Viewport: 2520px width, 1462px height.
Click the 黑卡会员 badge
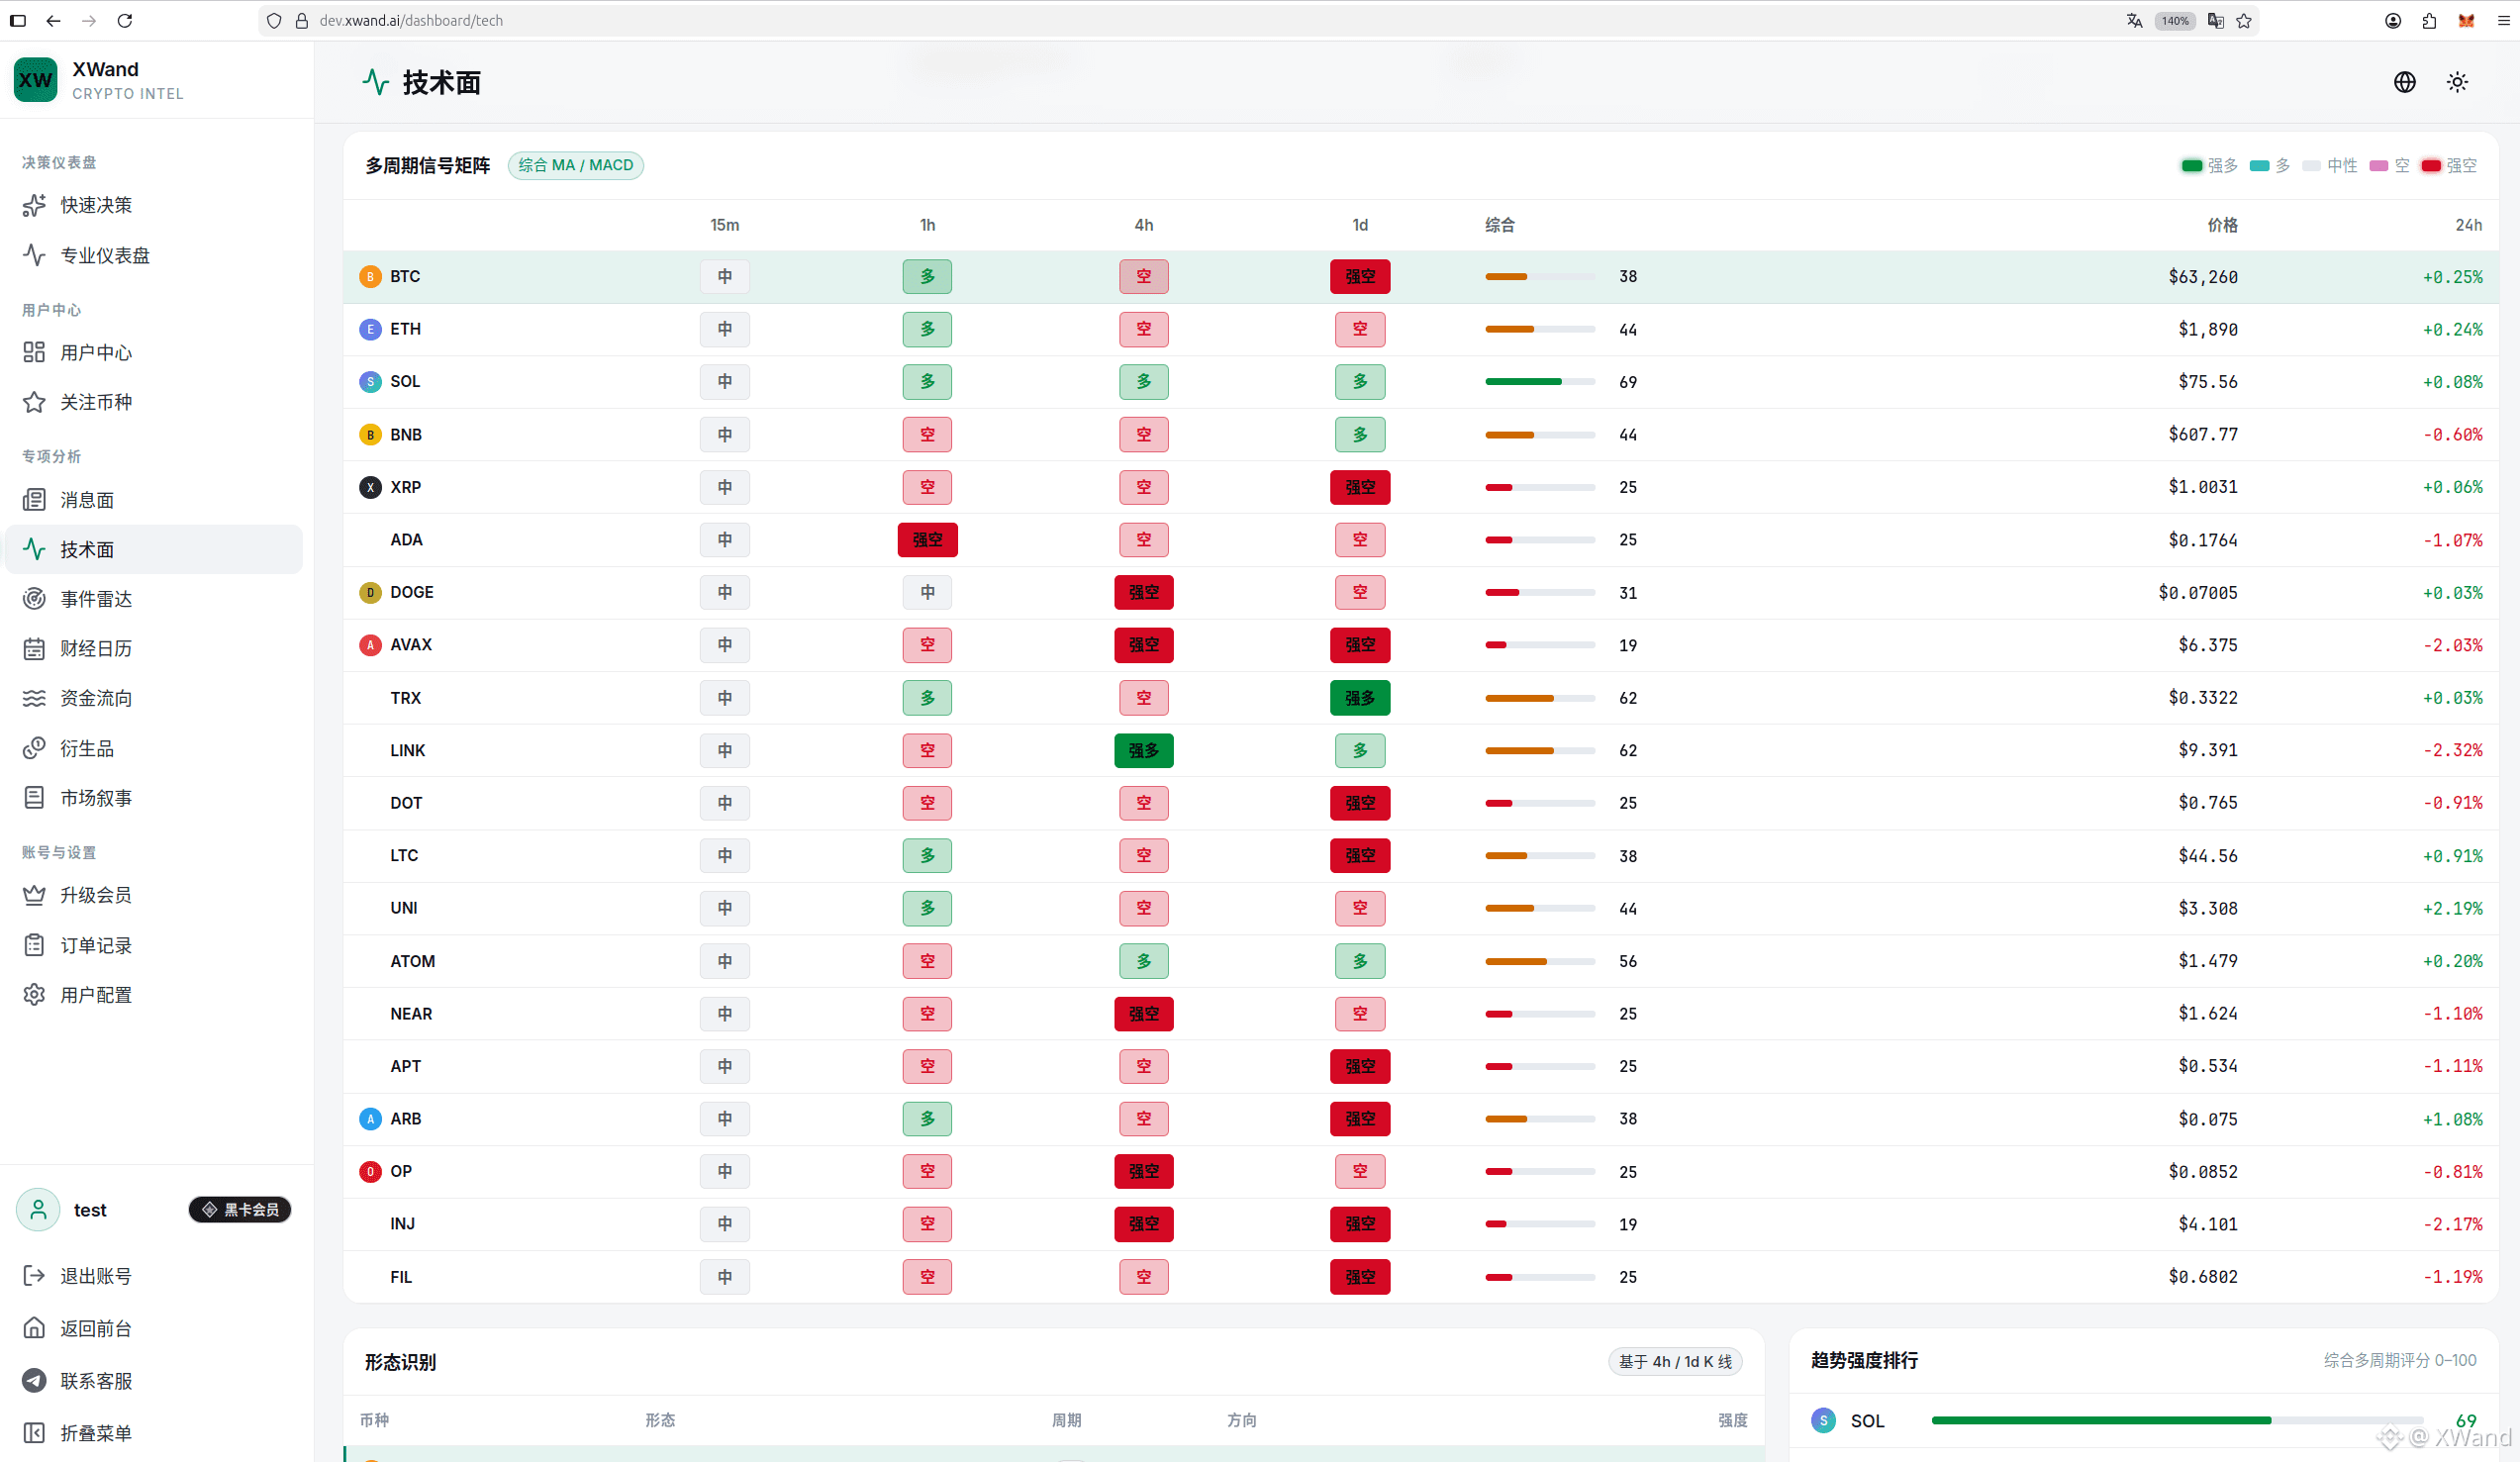(240, 1210)
